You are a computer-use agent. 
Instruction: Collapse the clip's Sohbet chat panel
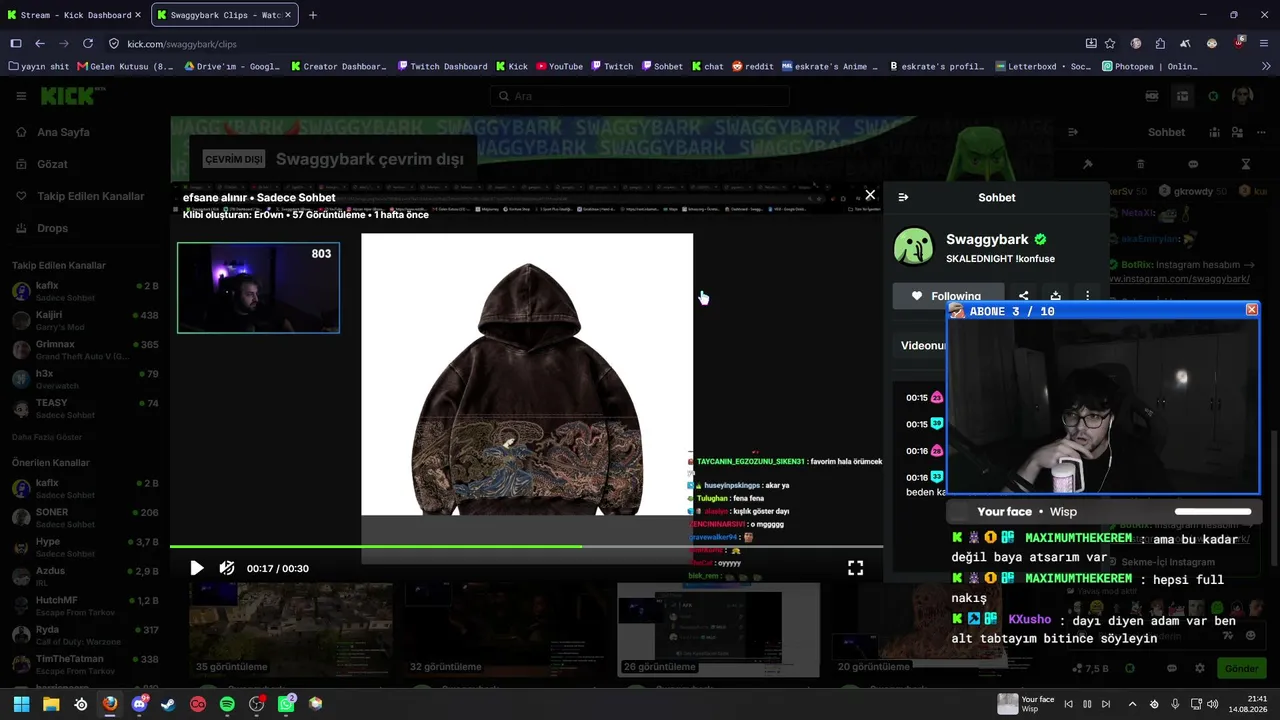tap(903, 197)
